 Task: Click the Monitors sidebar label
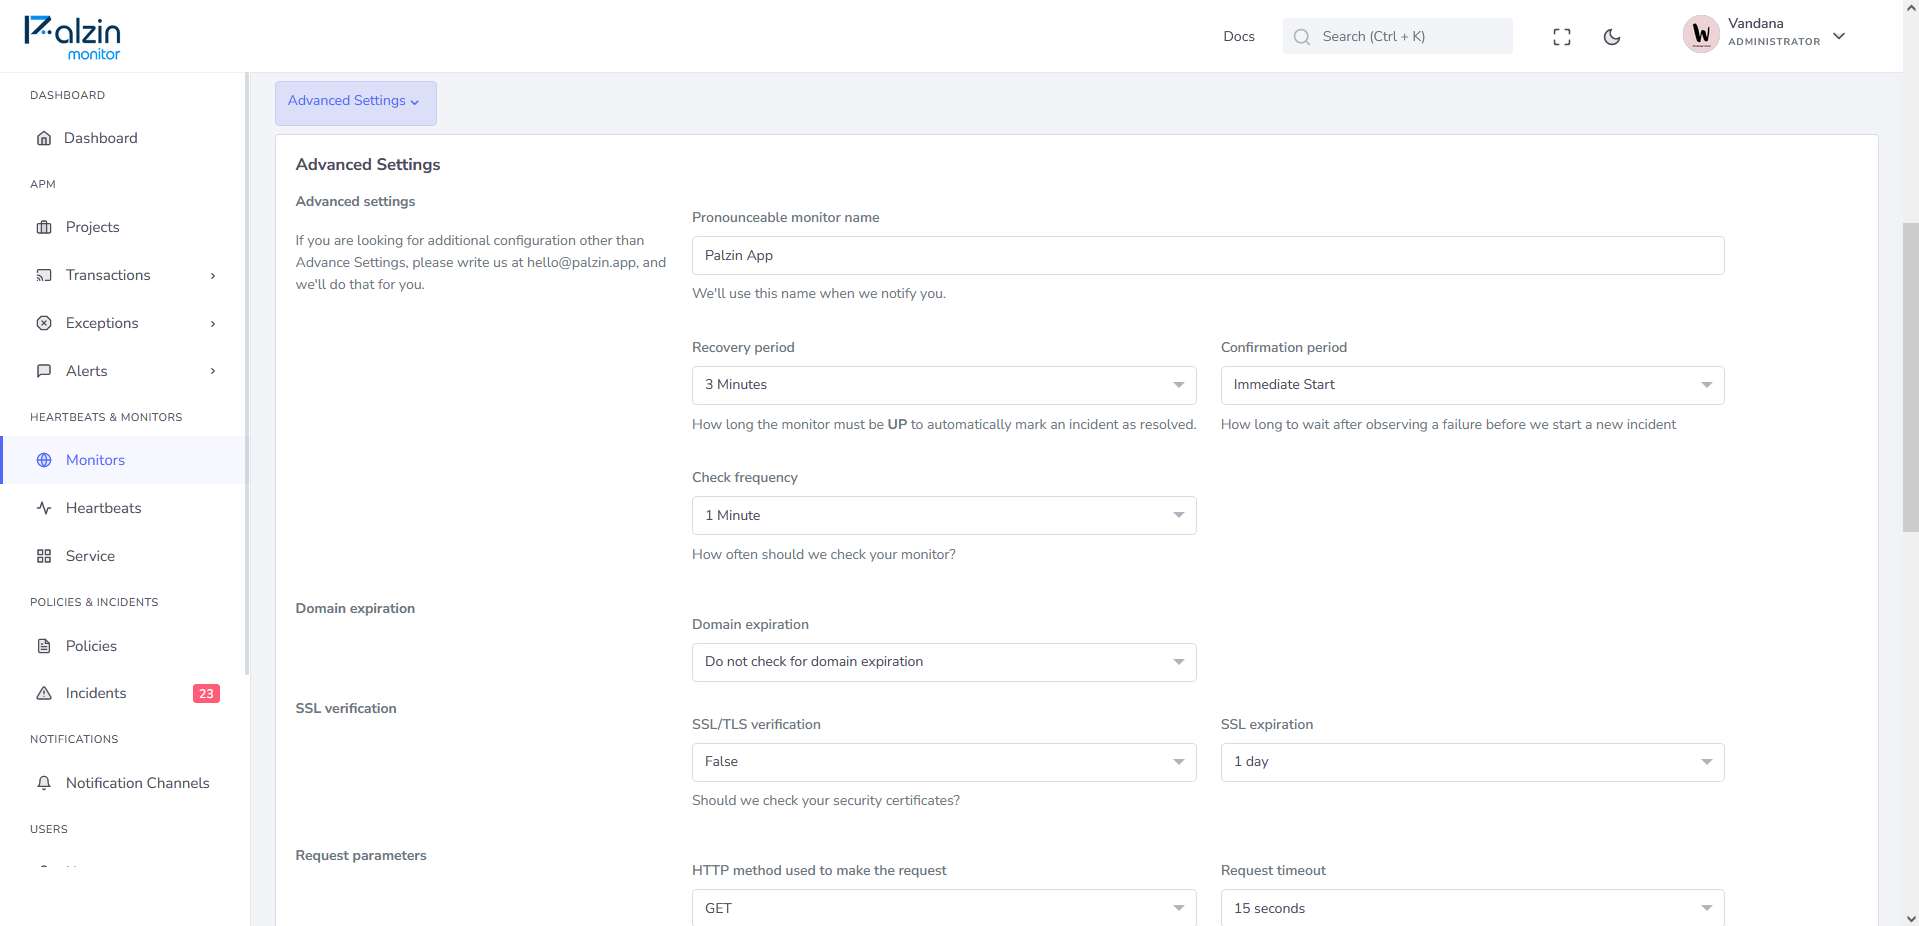point(95,460)
